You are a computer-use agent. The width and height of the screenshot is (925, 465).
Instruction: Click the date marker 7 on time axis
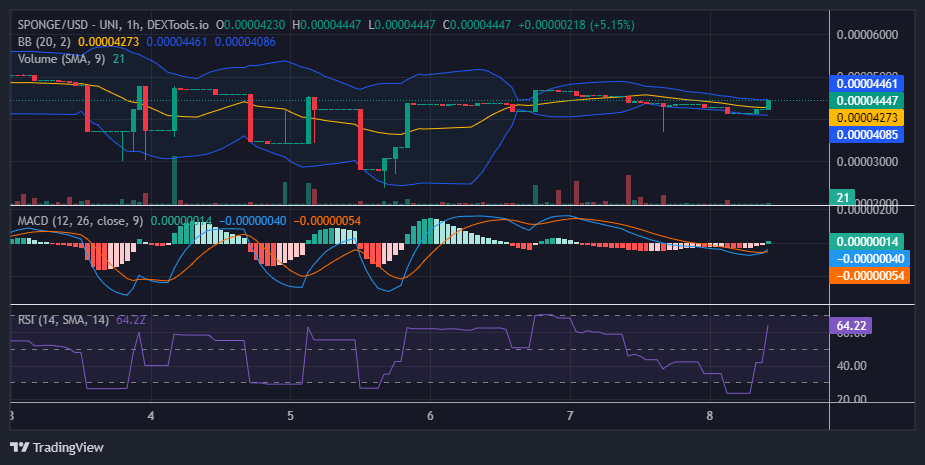click(x=570, y=415)
